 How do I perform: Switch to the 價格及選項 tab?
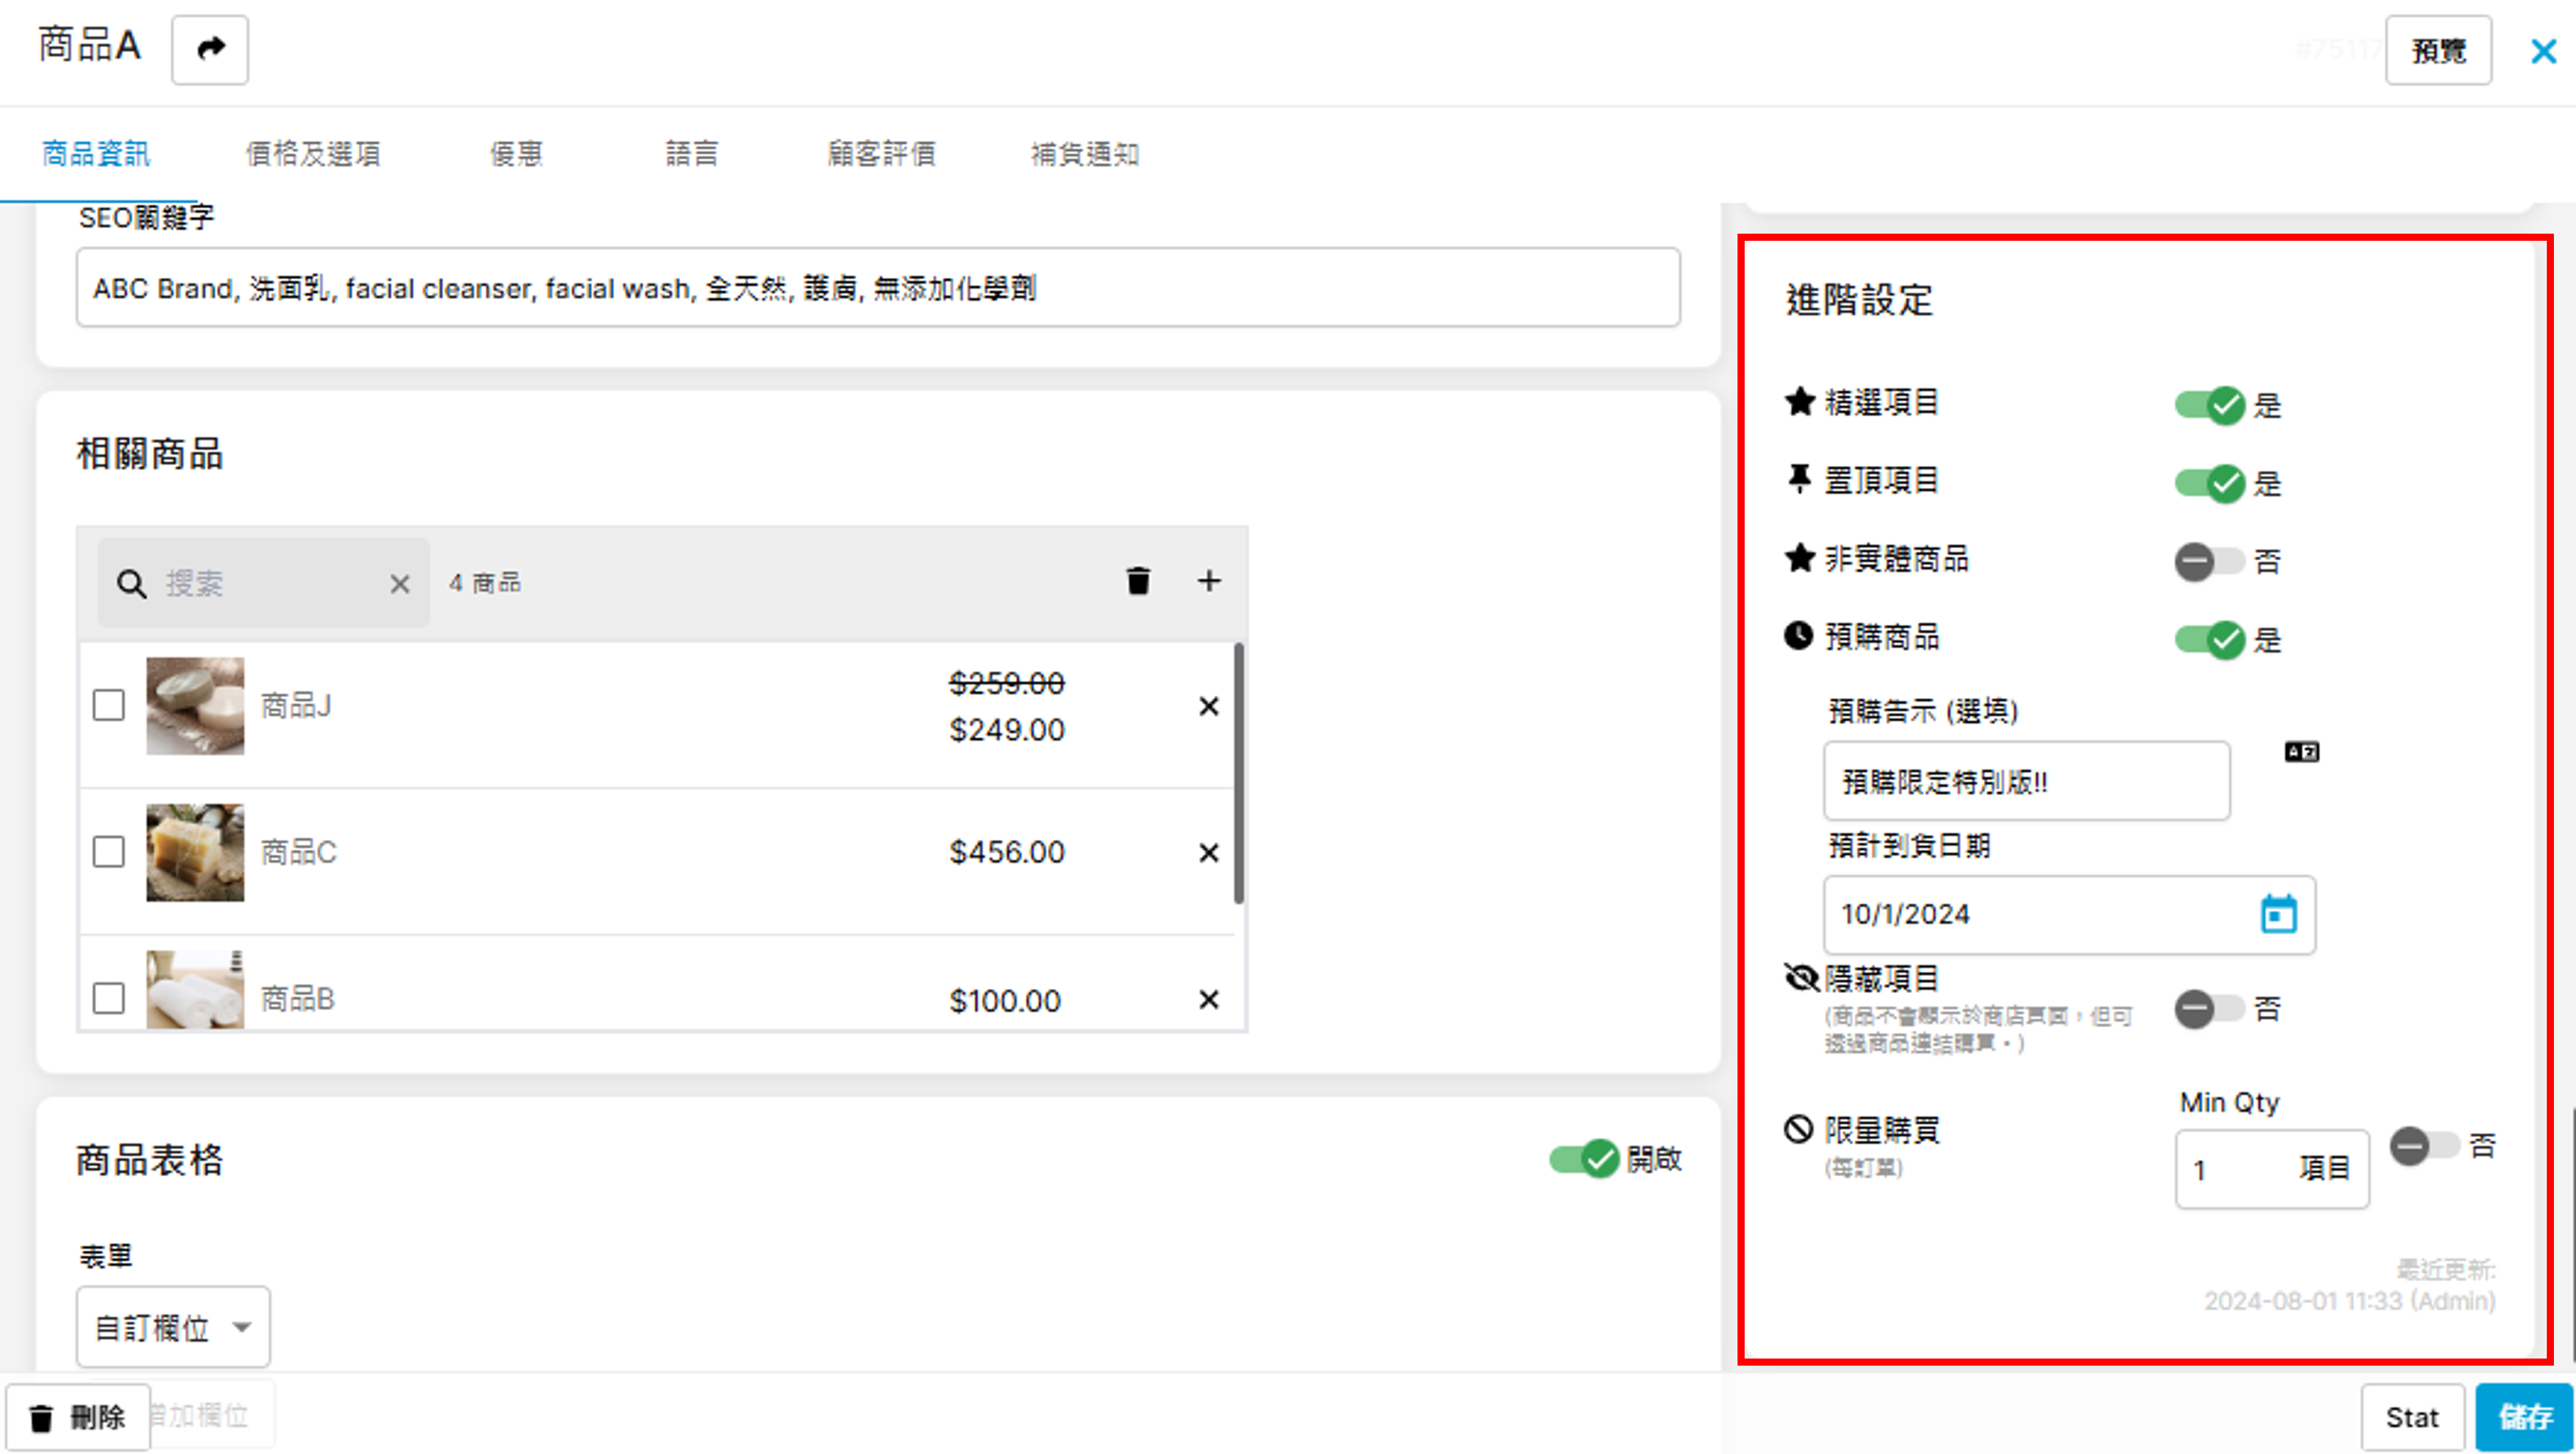tap(313, 154)
